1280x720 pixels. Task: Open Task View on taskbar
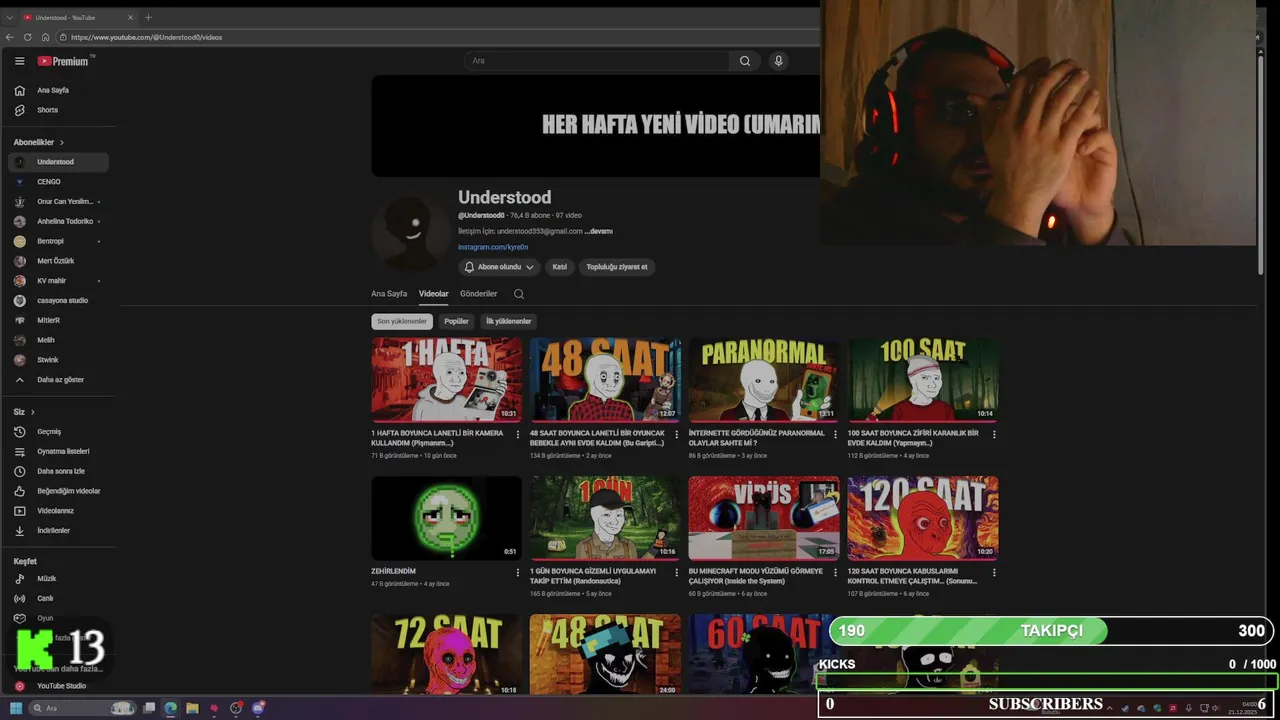pos(149,708)
